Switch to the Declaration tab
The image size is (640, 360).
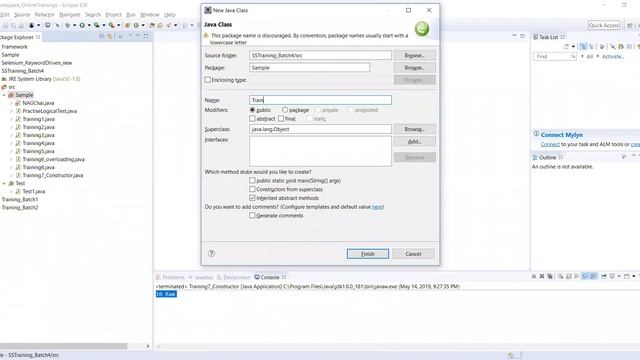[233, 277]
